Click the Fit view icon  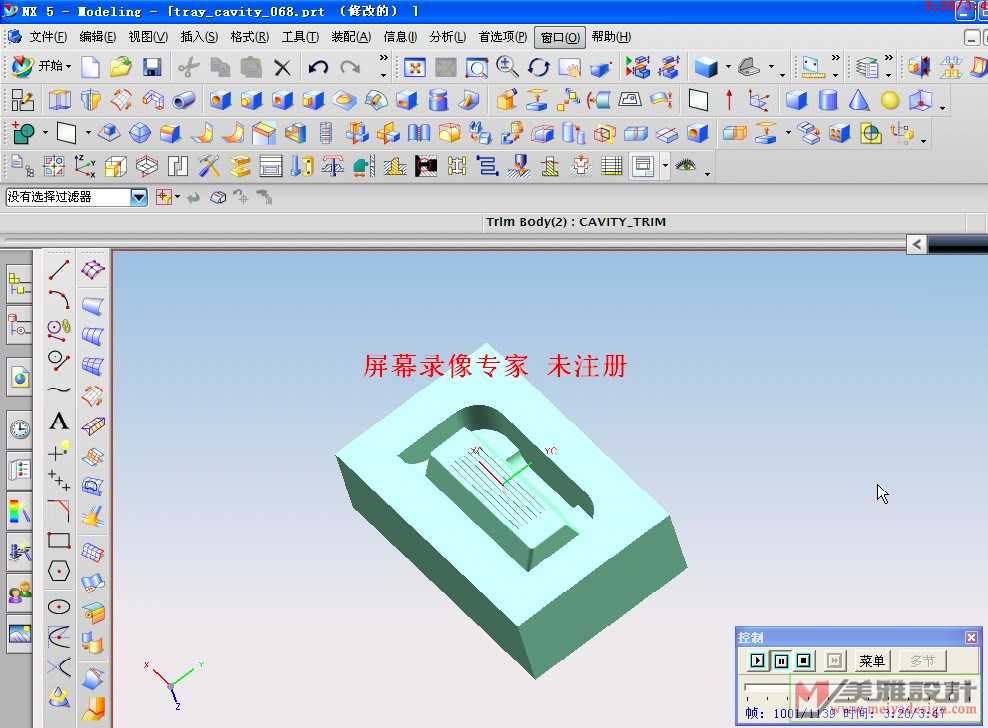pyautogui.click(x=415, y=67)
